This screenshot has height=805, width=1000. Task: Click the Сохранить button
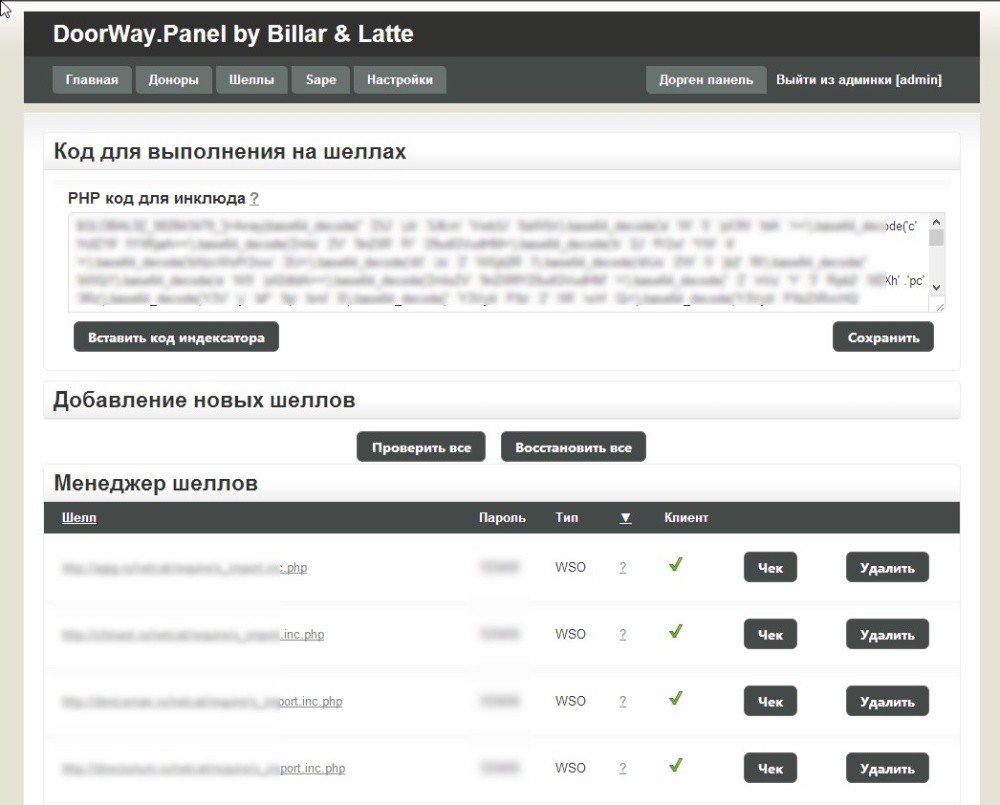click(882, 337)
